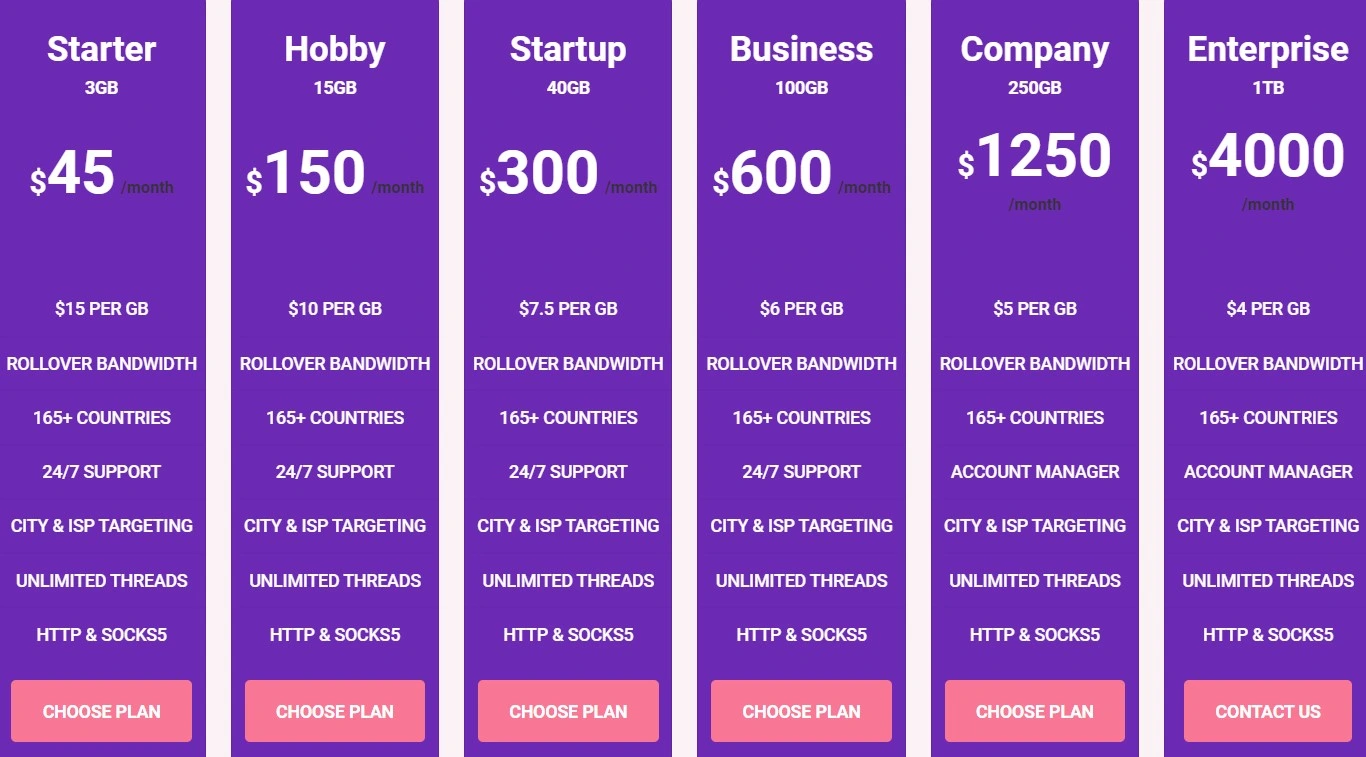The width and height of the screenshot is (1366, 757).
Task: Click the Business plan title
Action: (801, 49)
